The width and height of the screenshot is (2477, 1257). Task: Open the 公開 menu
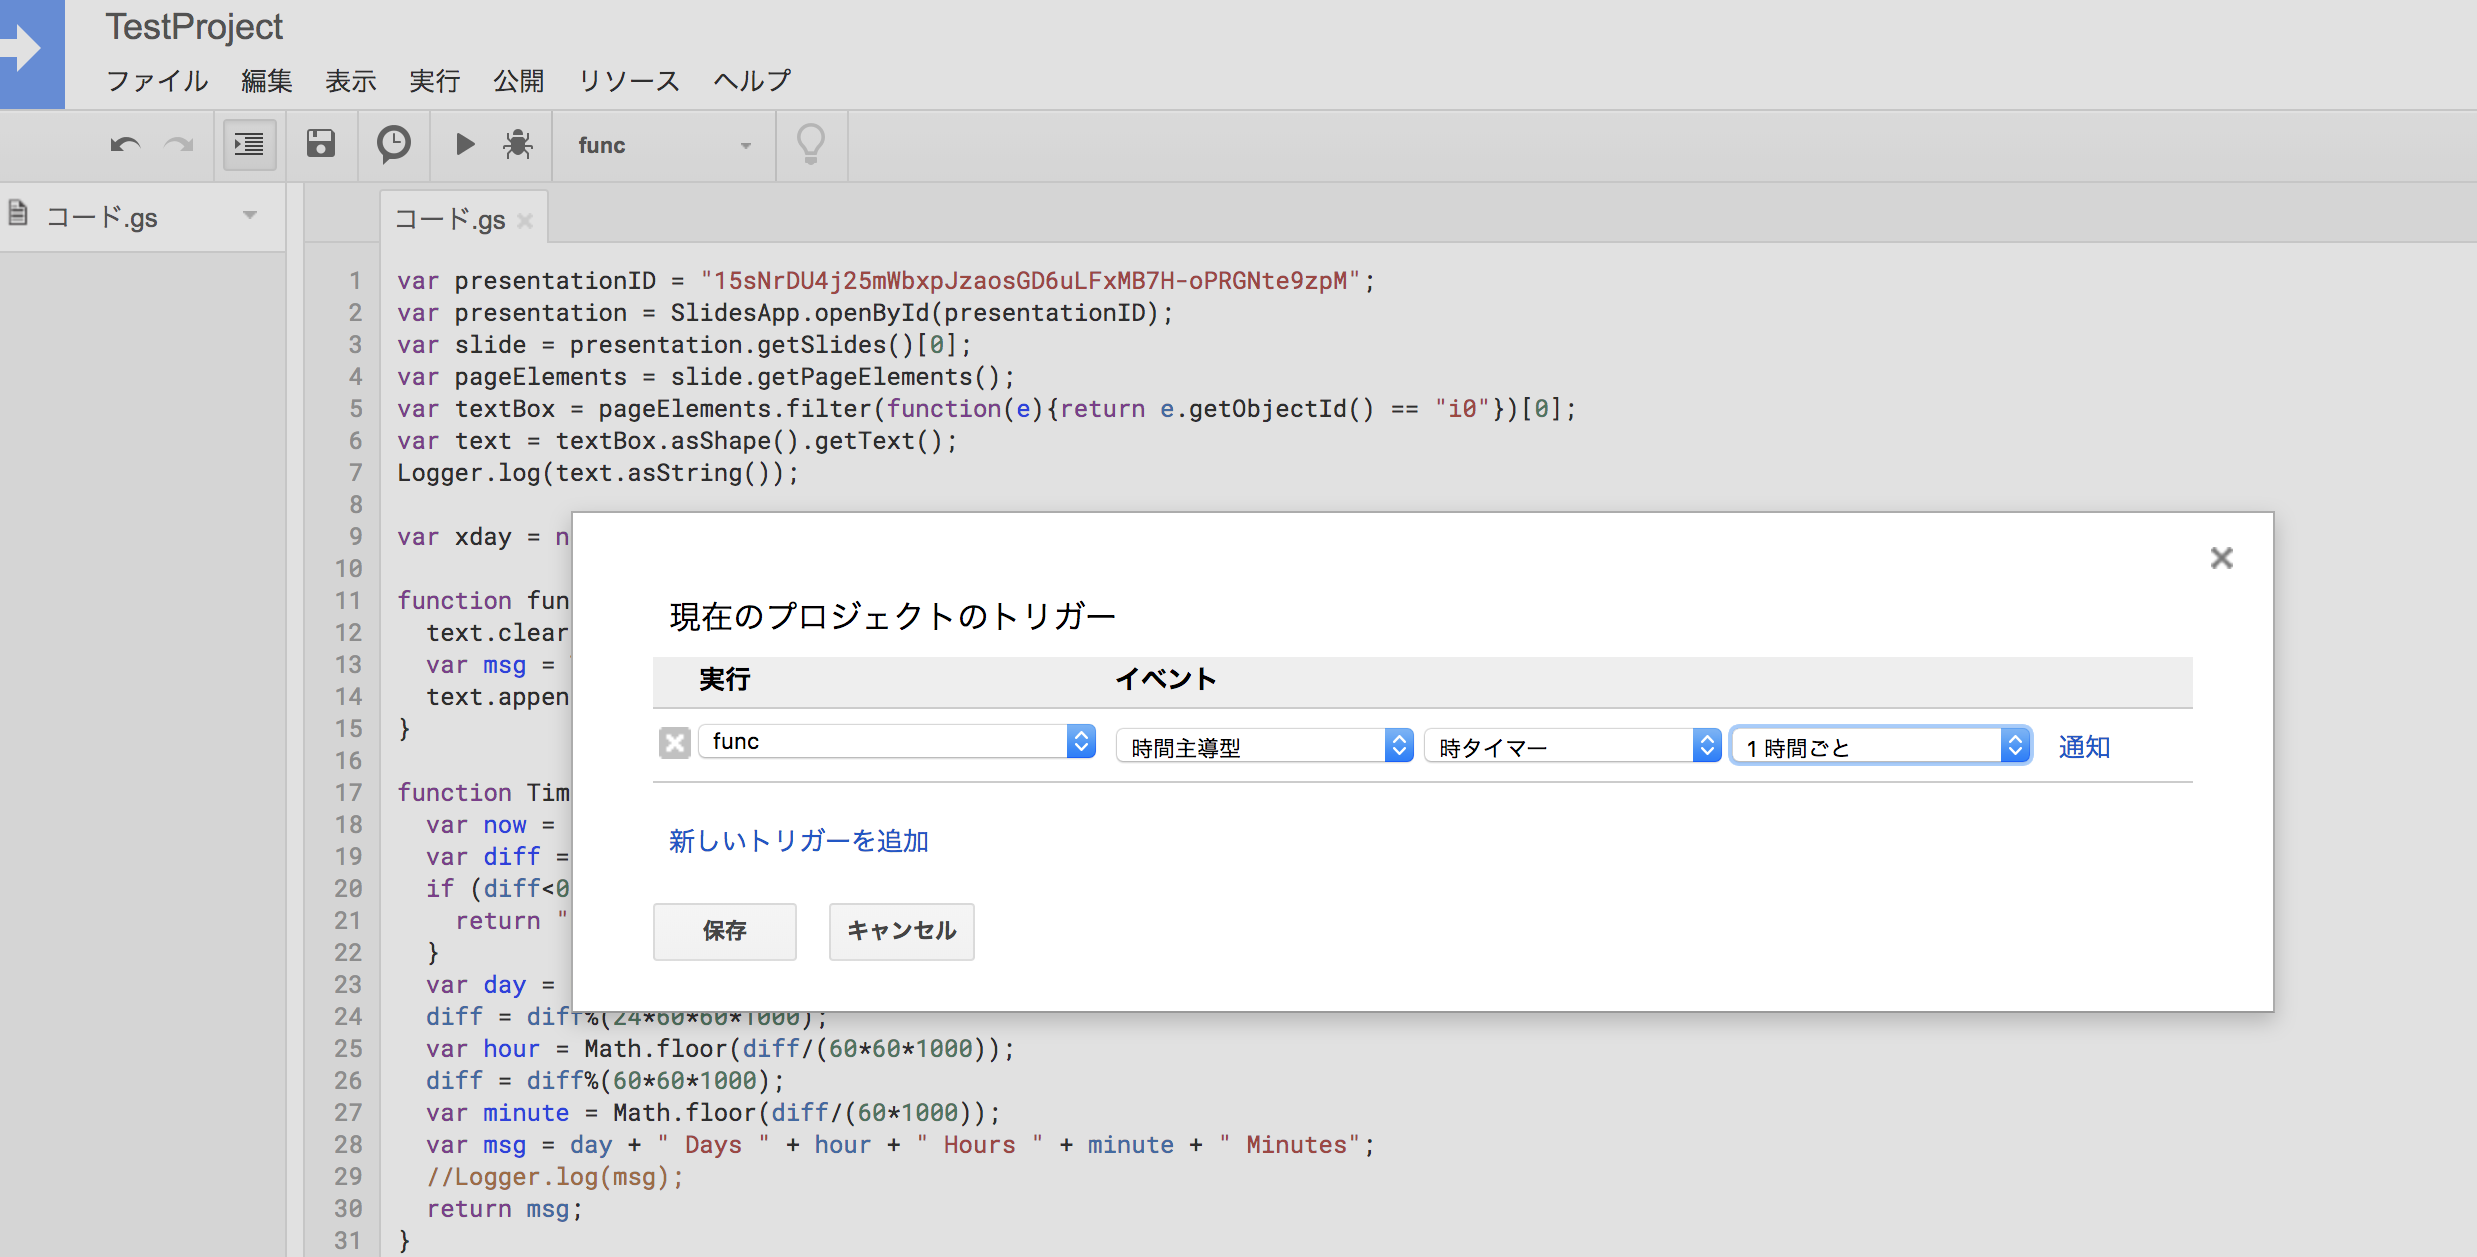click(x=519, y=81)
